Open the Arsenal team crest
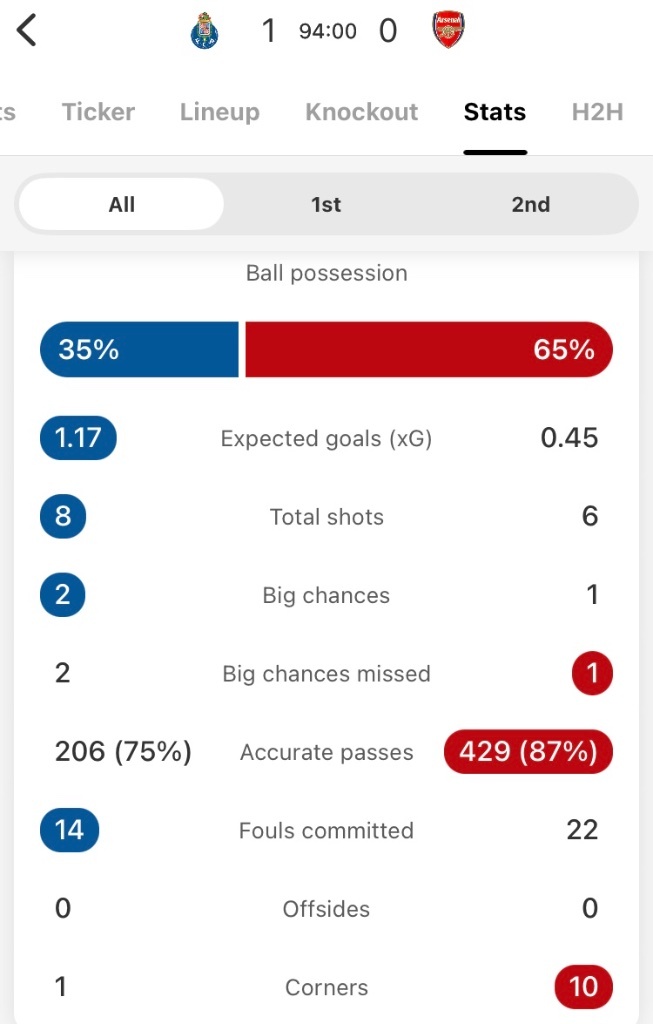Viewport: 653px width, 1024px height. tap(448, 30)
